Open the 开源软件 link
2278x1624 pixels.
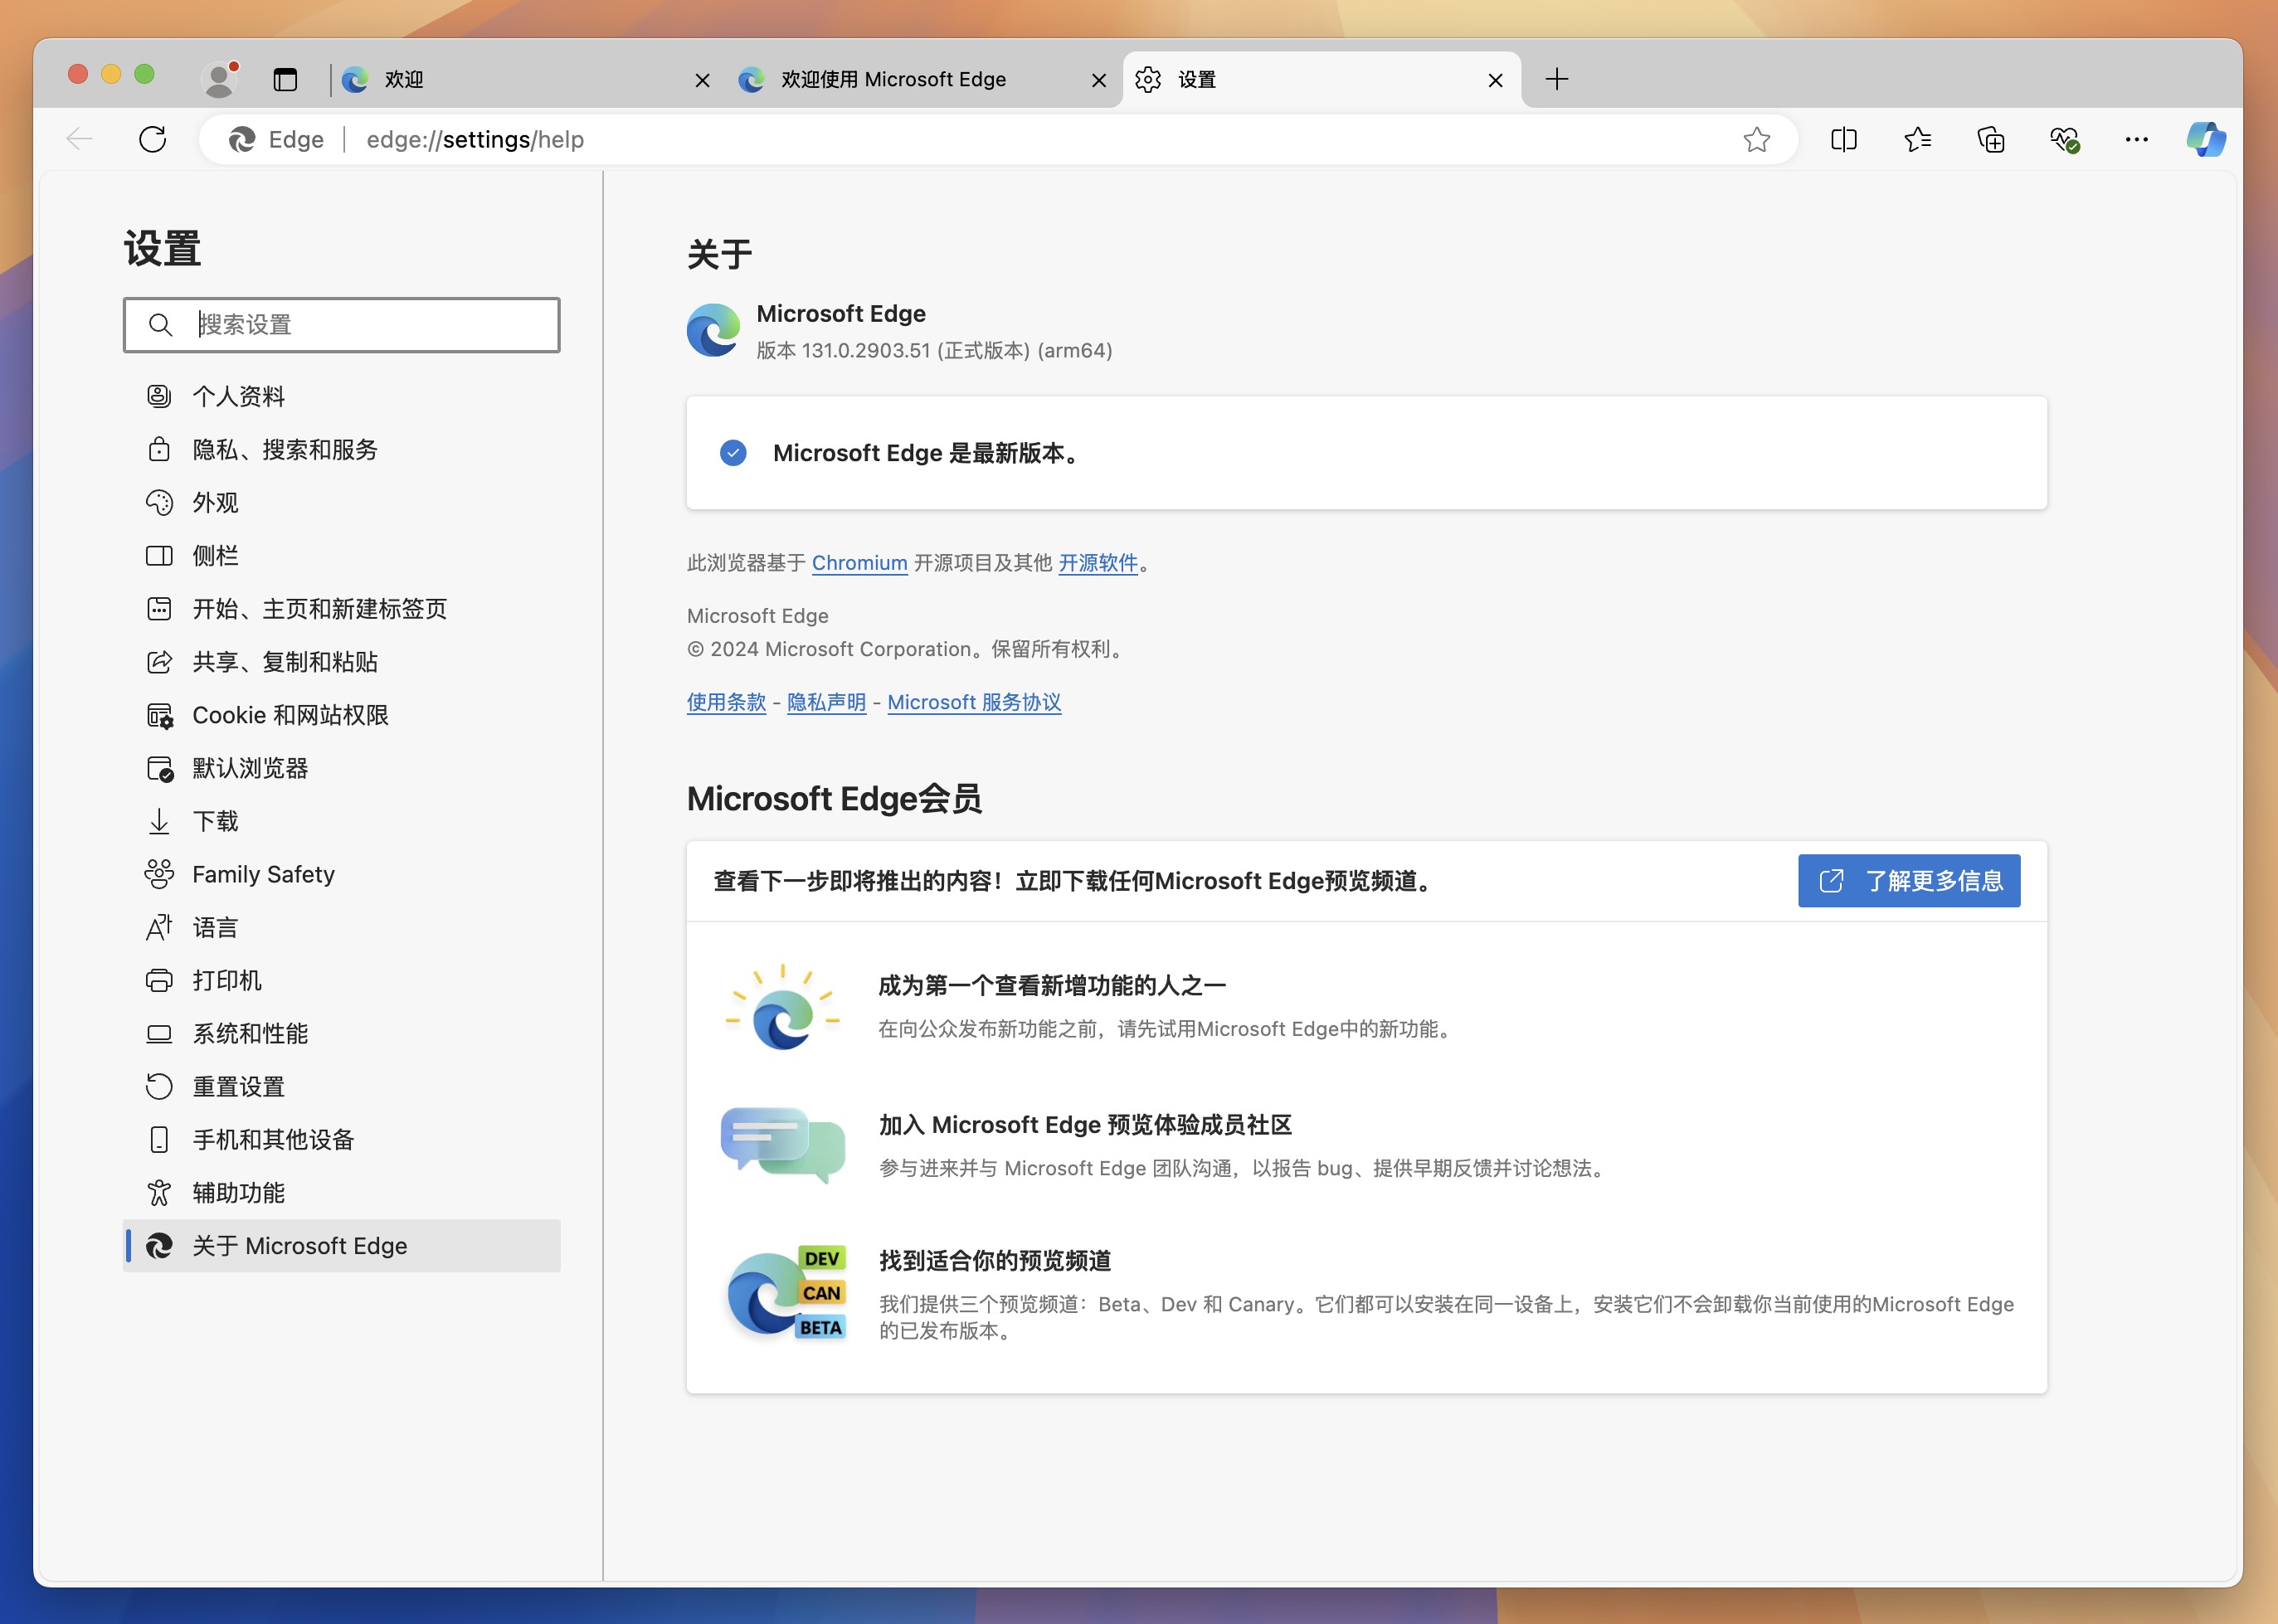pos(1098,563)
